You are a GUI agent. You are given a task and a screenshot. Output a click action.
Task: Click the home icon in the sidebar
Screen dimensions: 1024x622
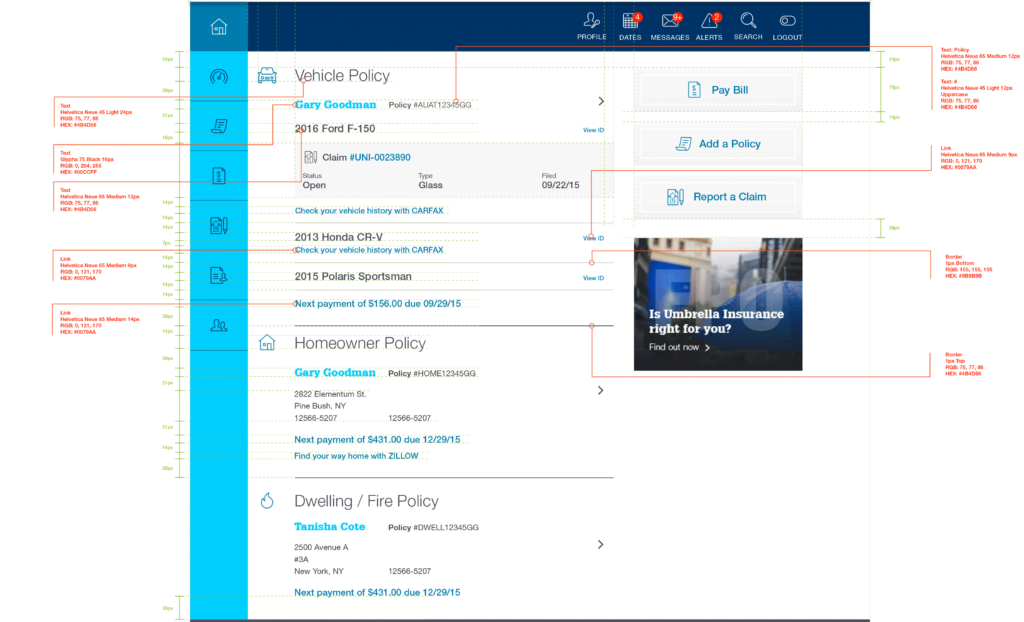click(x=219, y=27)
